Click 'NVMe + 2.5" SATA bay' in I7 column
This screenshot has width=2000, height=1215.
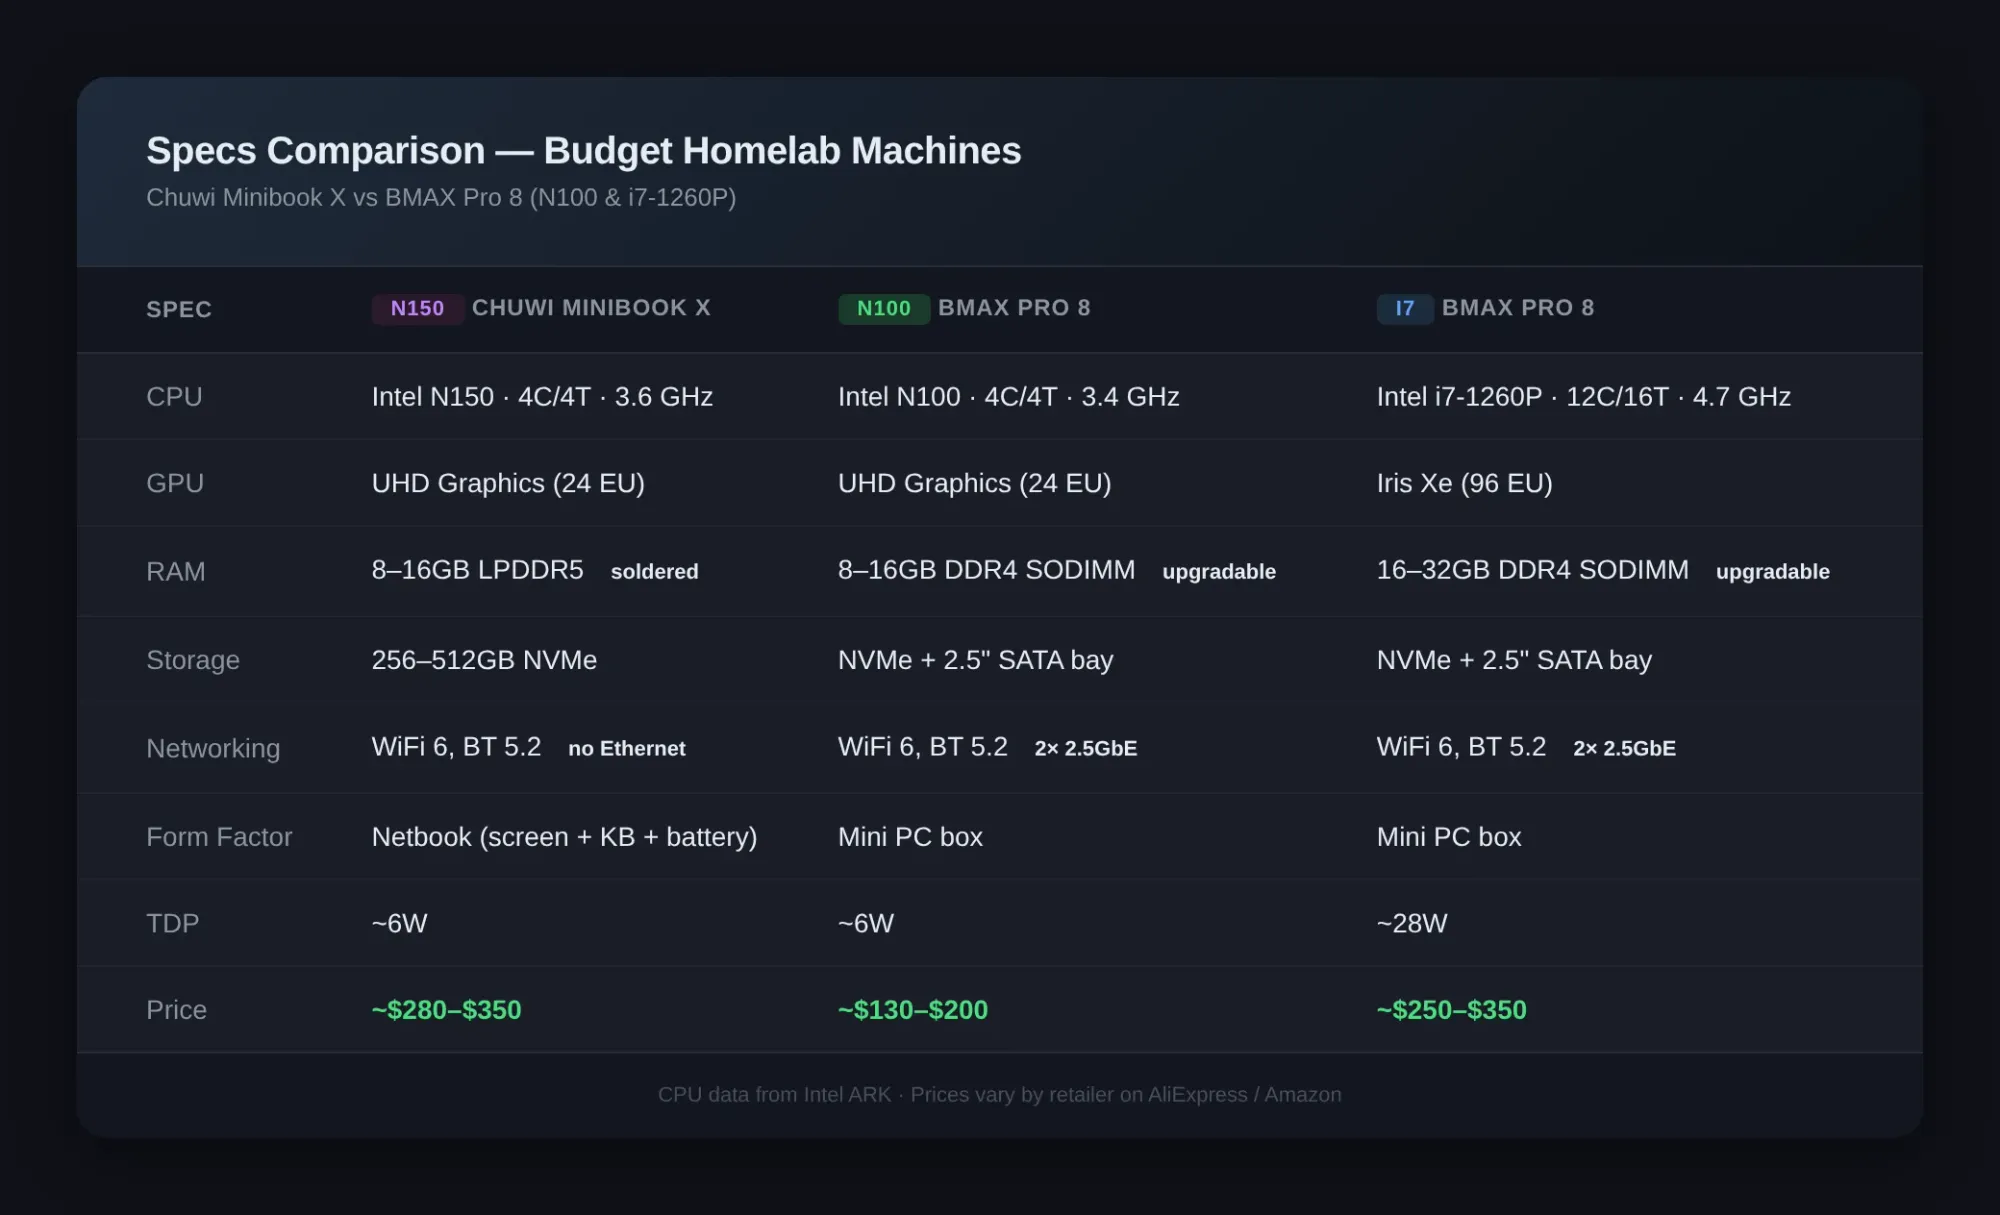(1515, 660)
